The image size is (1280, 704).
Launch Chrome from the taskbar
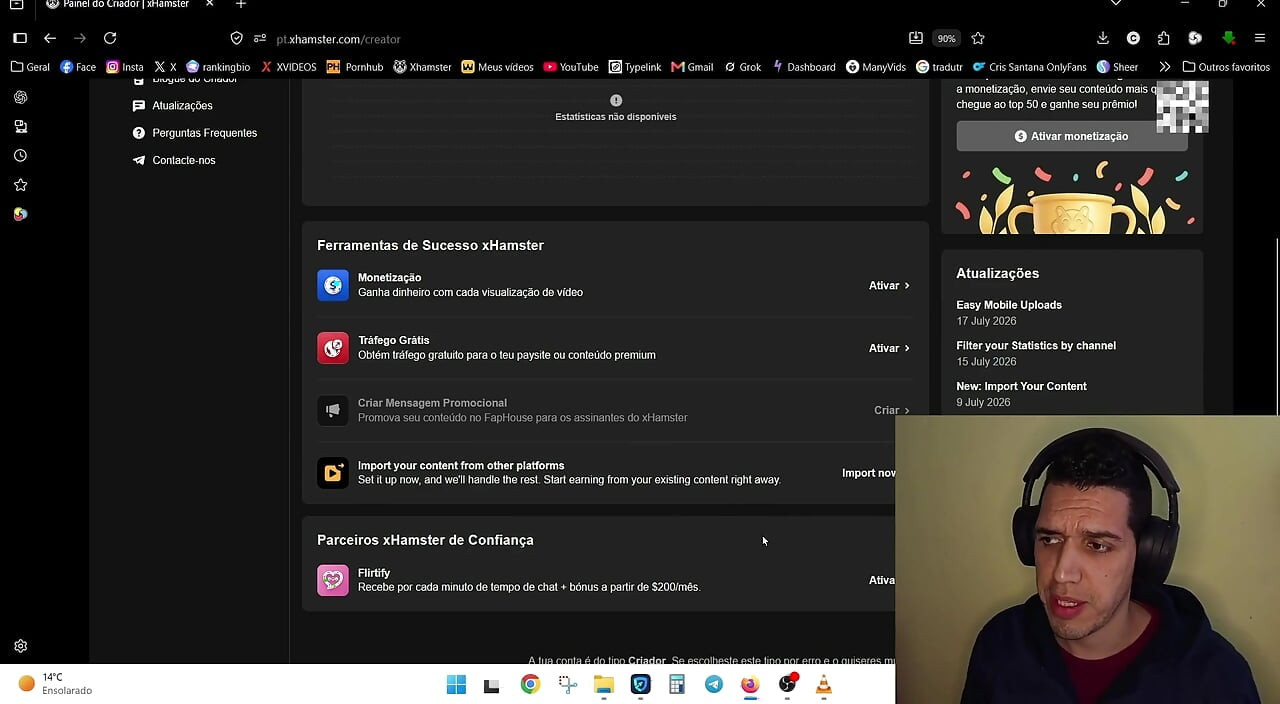click(530, 684)
